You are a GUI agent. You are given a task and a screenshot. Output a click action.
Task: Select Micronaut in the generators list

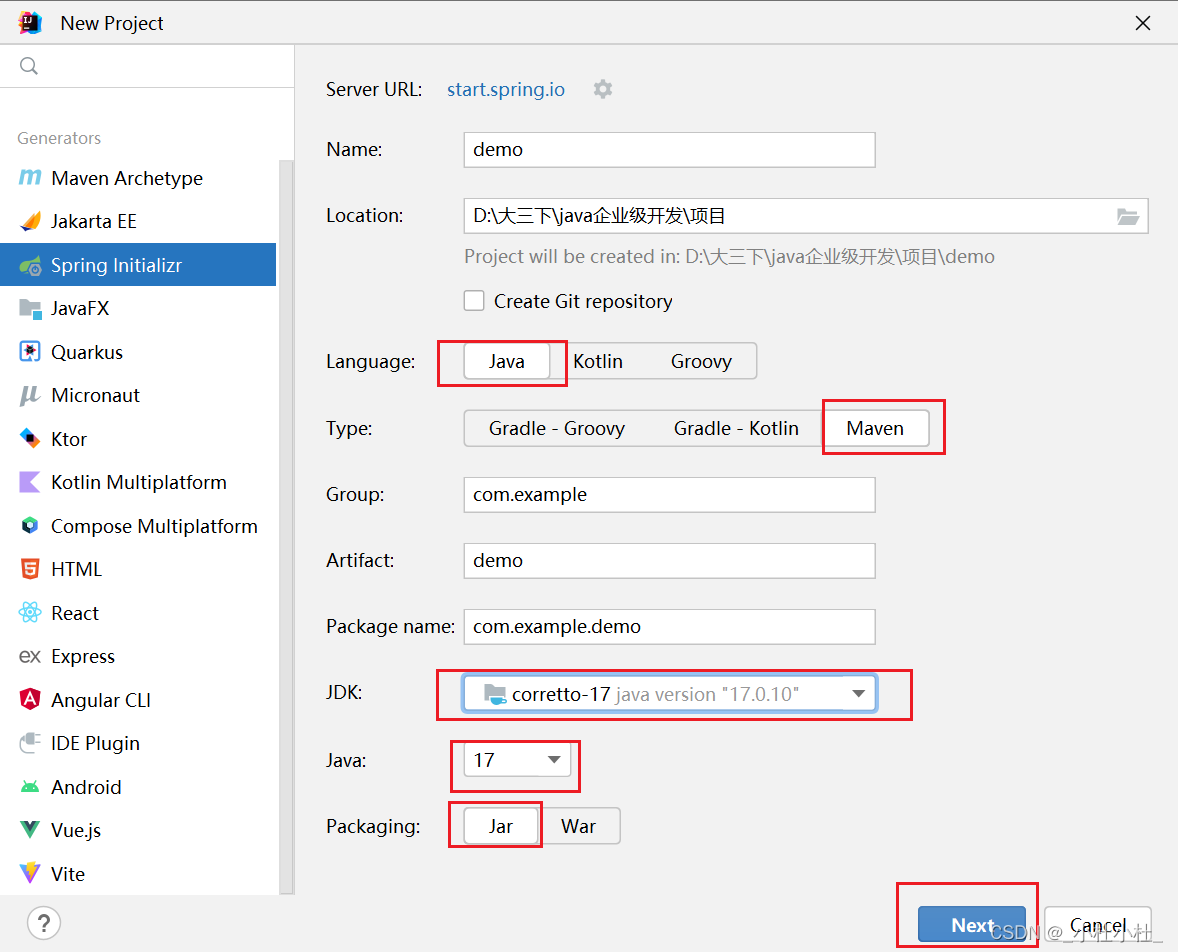(x=138, y=395)
